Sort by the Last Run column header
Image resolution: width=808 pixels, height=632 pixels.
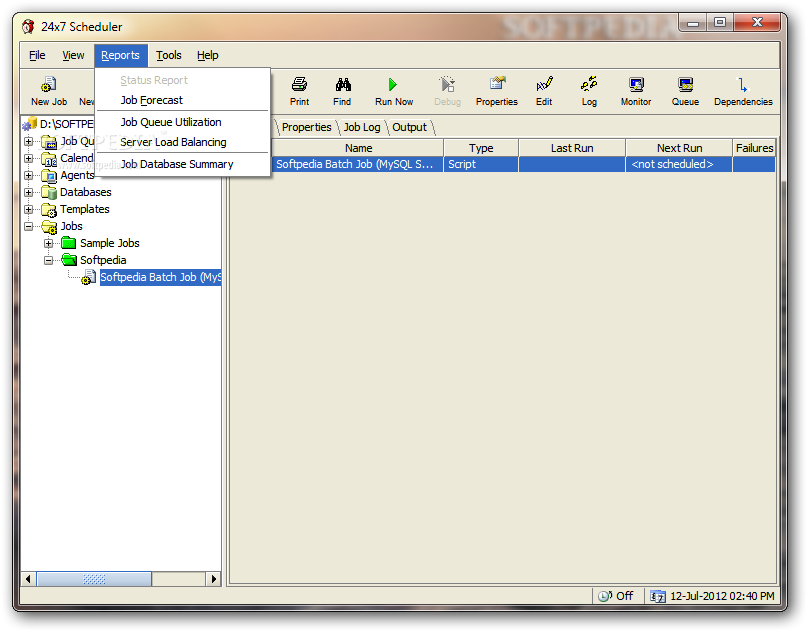[x=572, y=148]
